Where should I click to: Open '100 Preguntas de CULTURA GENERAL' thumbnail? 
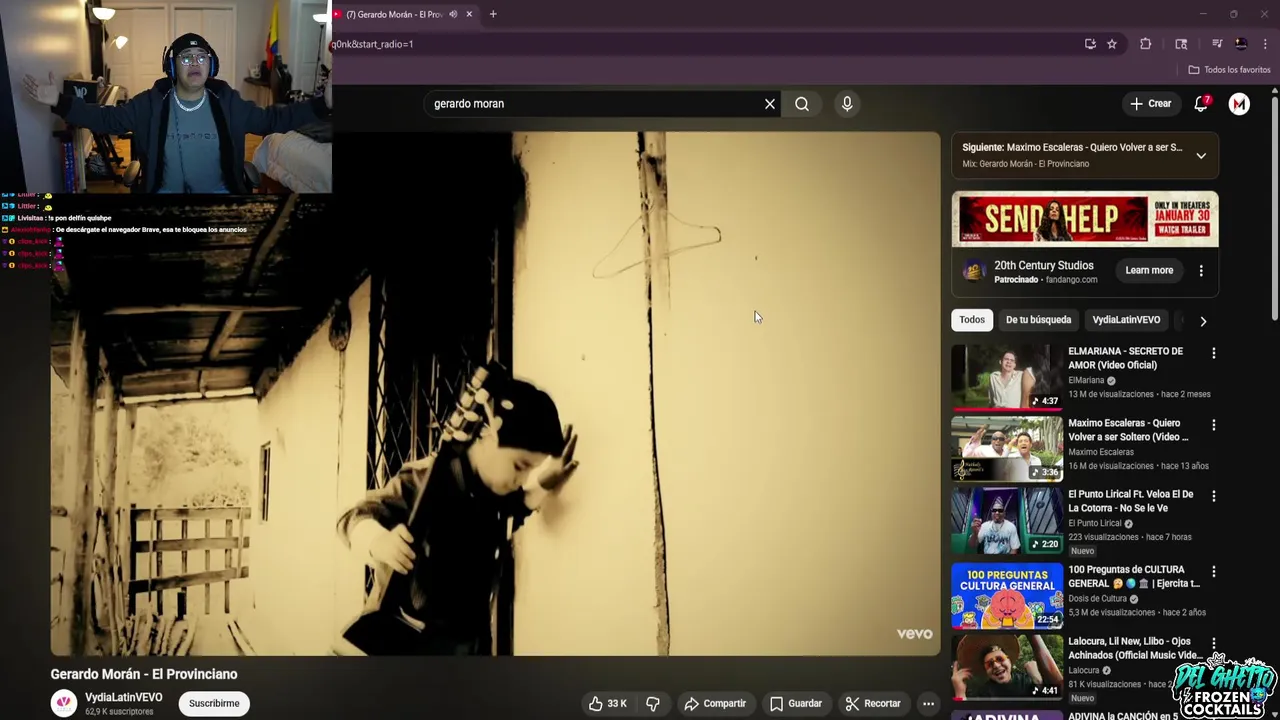tap(1007, 595)
